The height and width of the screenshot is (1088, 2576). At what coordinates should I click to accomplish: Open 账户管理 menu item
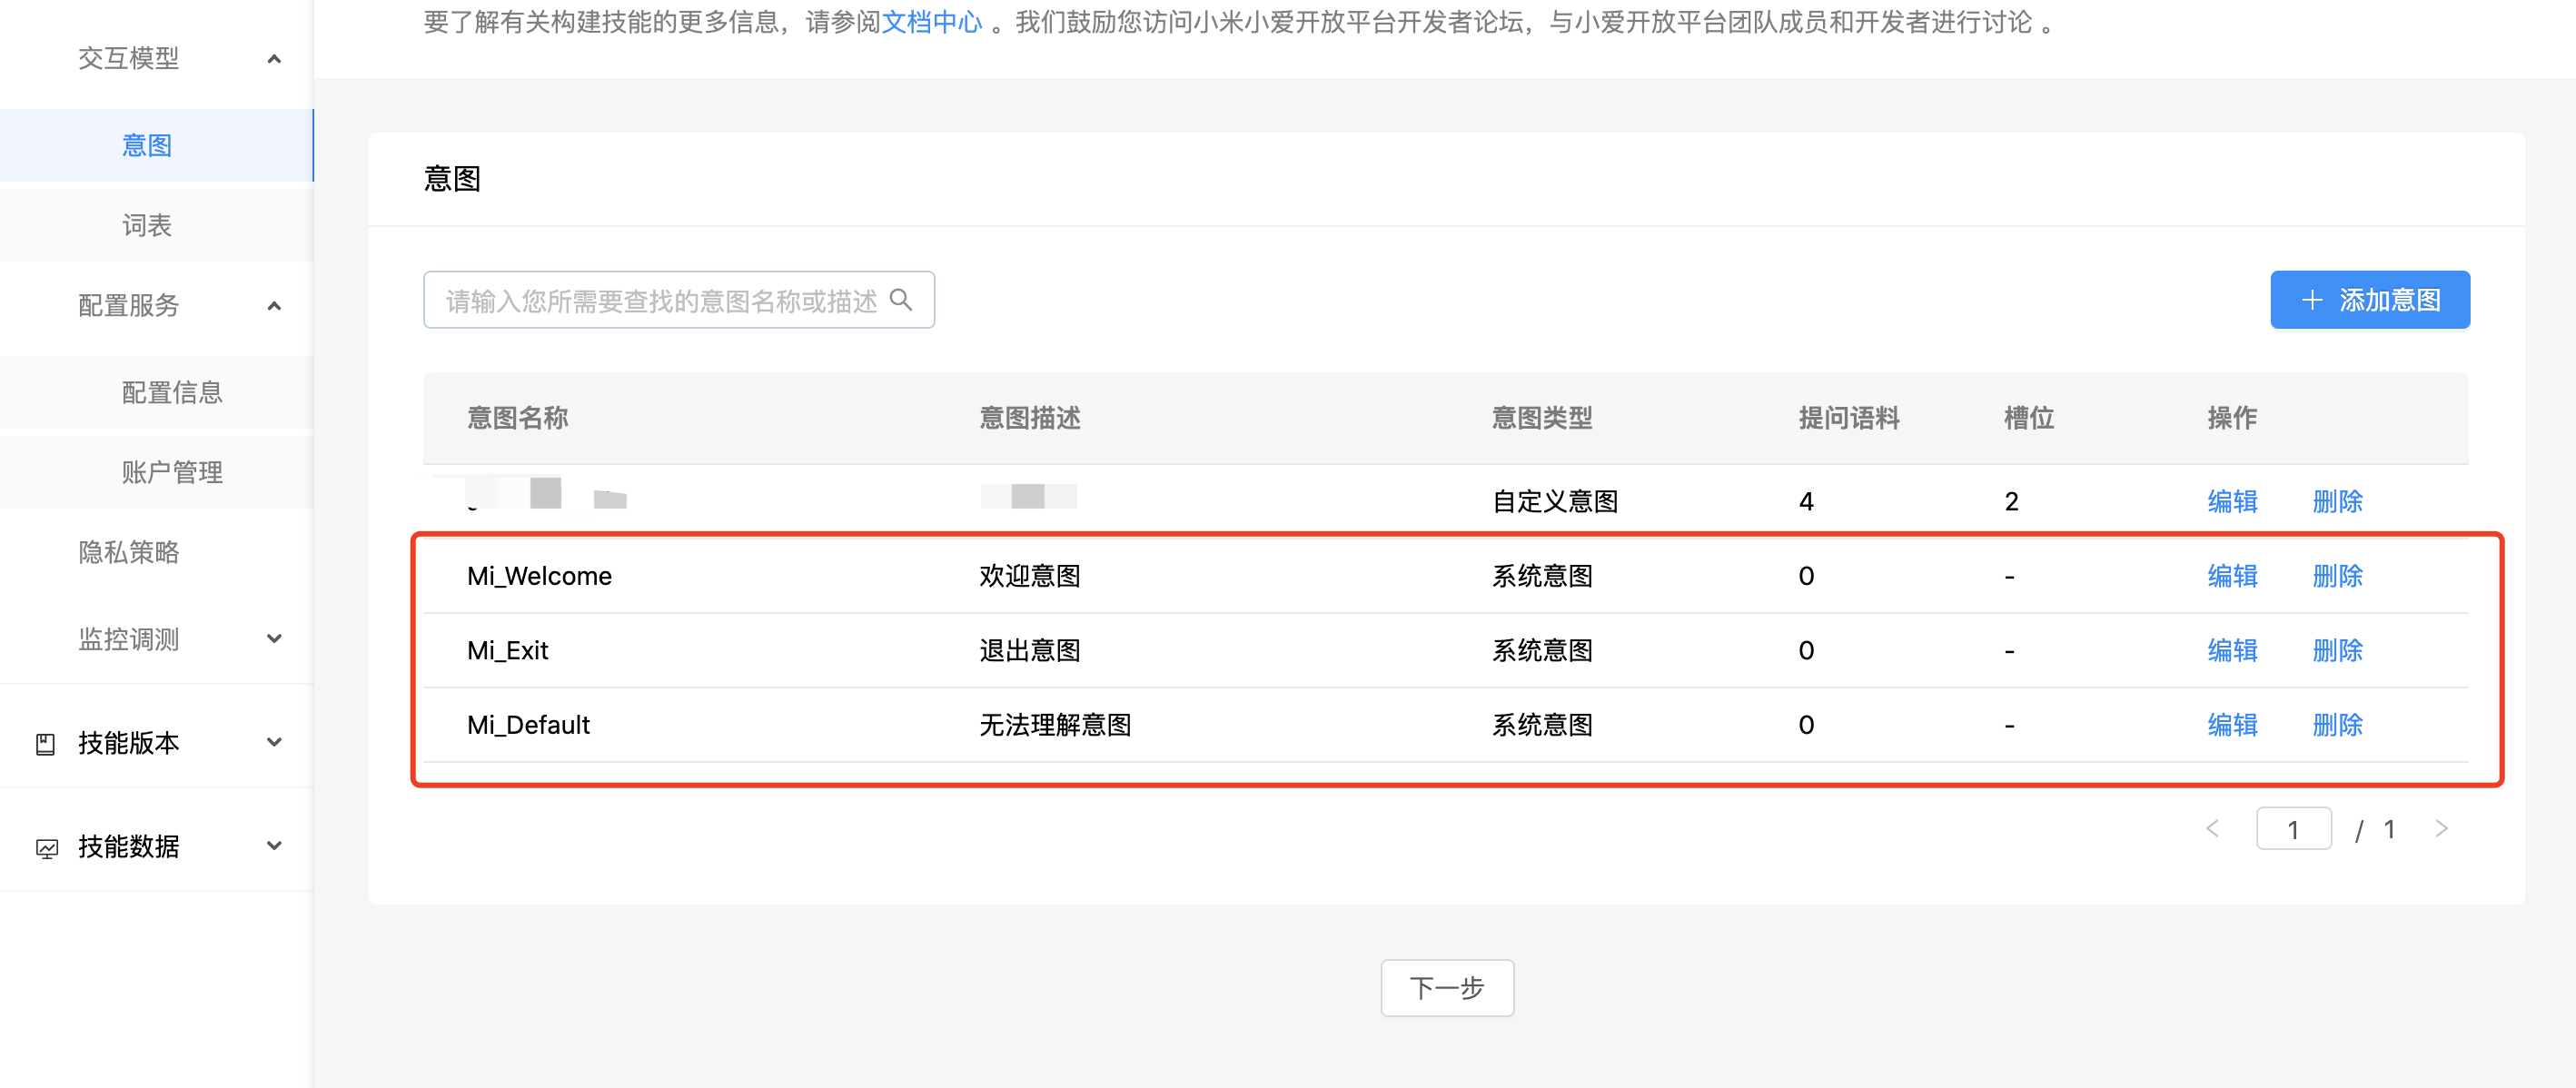point(157,473)
